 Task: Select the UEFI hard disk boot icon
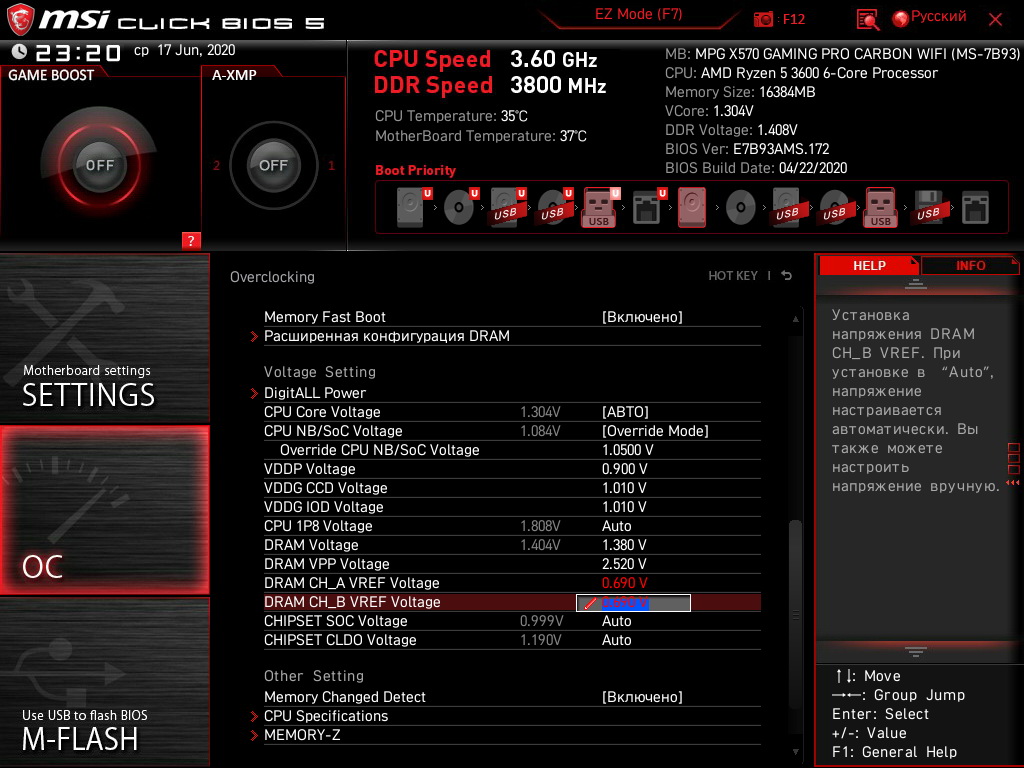tap(414, 208)
